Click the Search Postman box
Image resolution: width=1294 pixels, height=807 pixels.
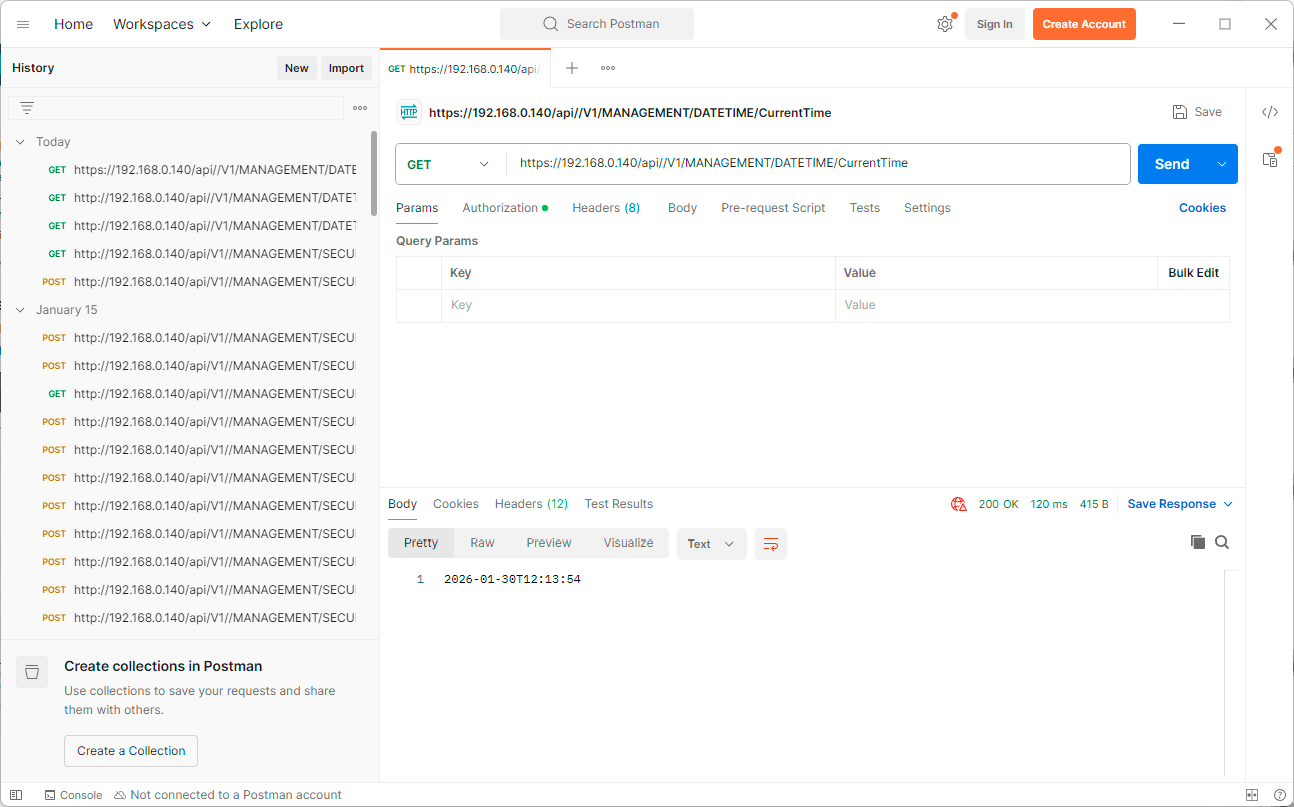597,24
